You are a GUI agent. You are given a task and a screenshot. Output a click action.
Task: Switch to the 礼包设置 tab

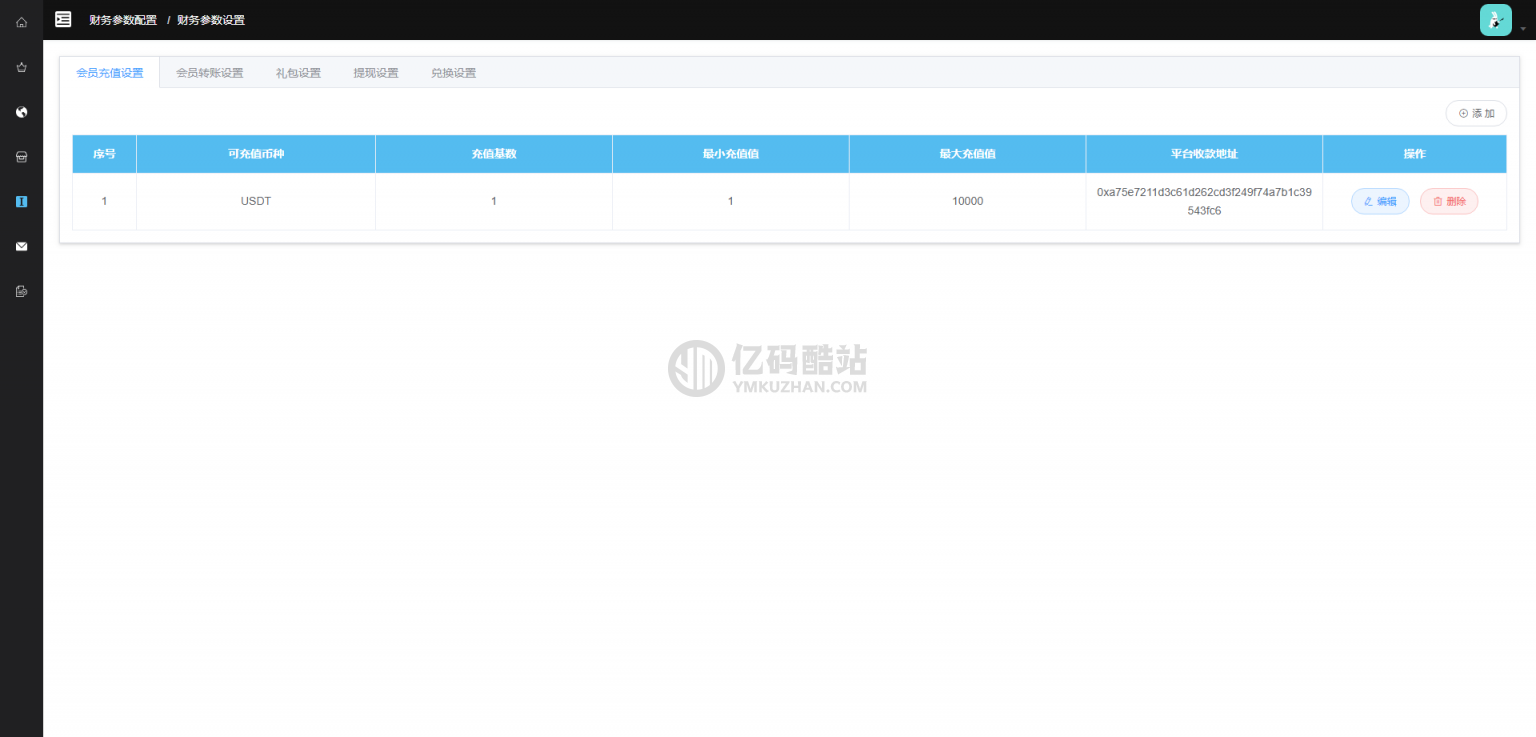[x=298, y=73]
